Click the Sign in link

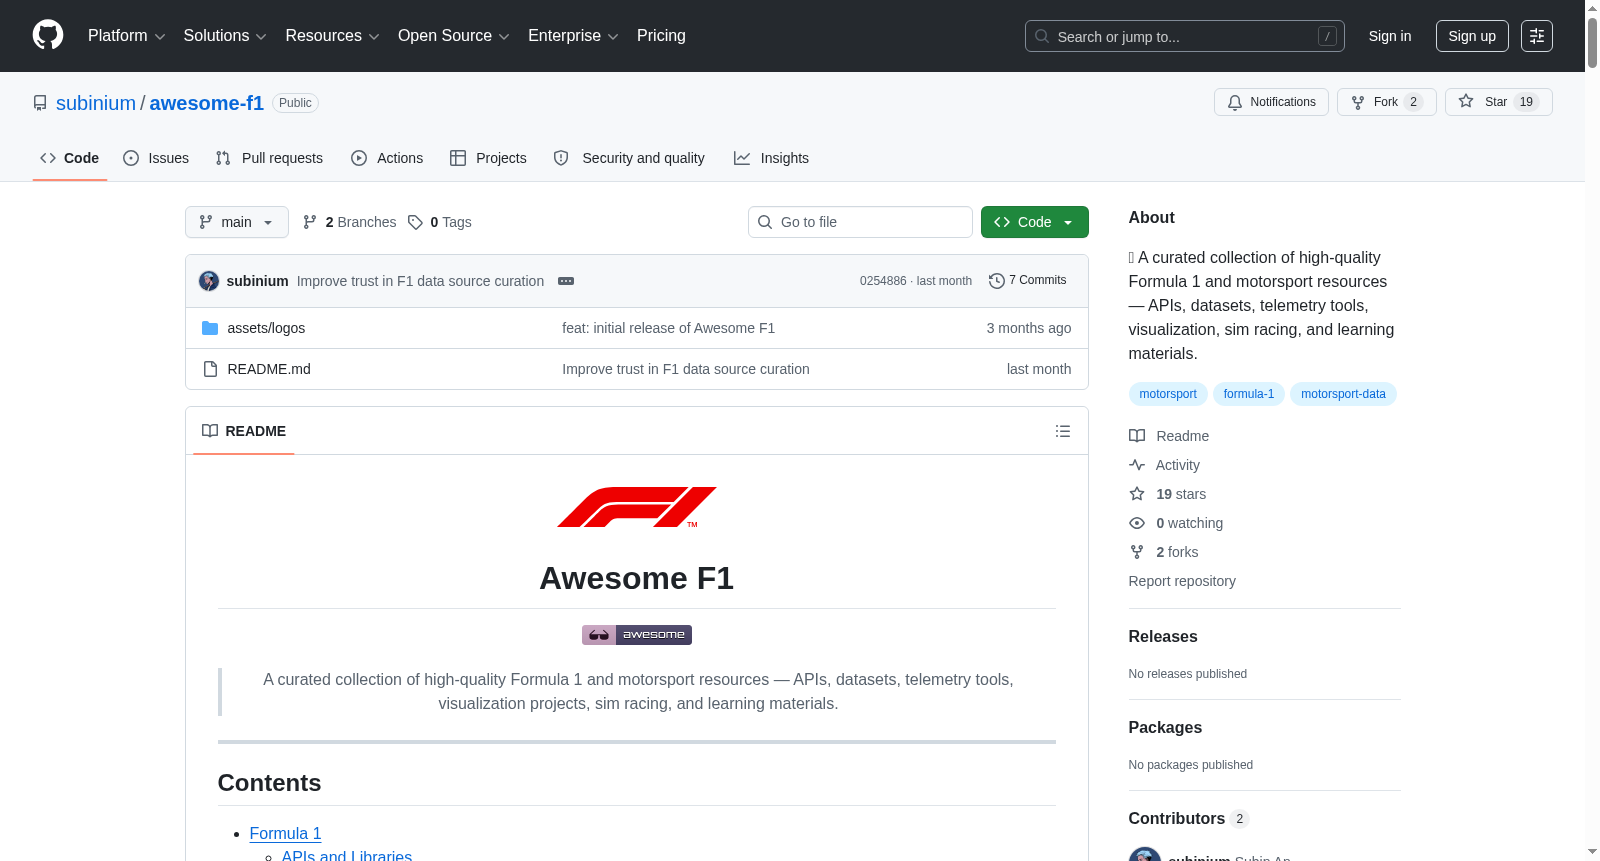coord(1390,36)
